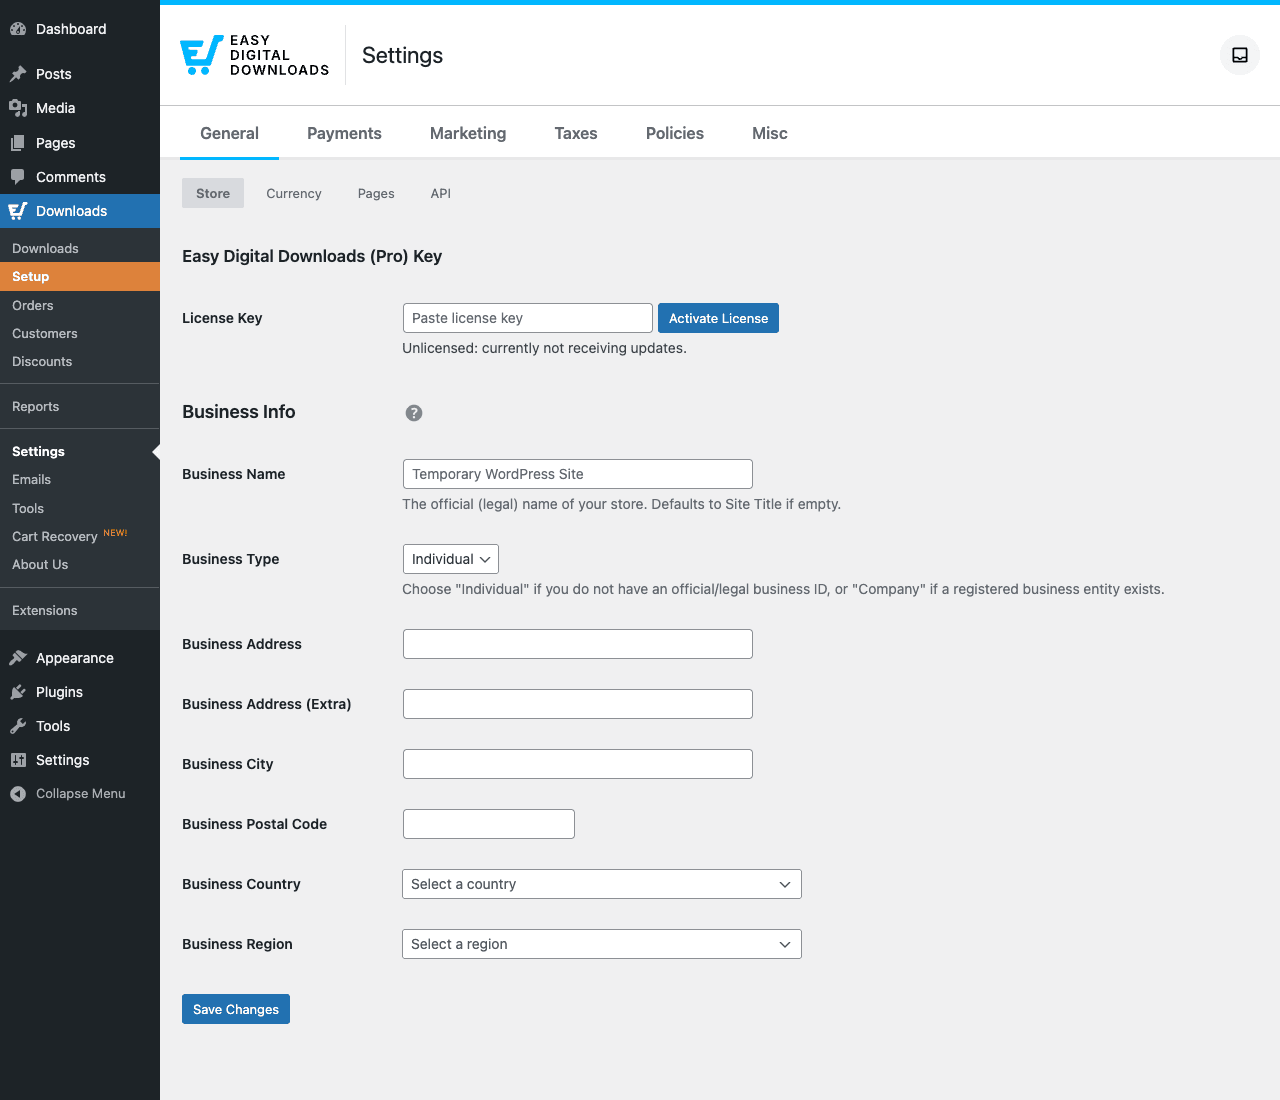Image resolution: width=1280 pixels, height=1100 pixels.
Task: Open the Business Country select
Action: click(x=602, y=884)
